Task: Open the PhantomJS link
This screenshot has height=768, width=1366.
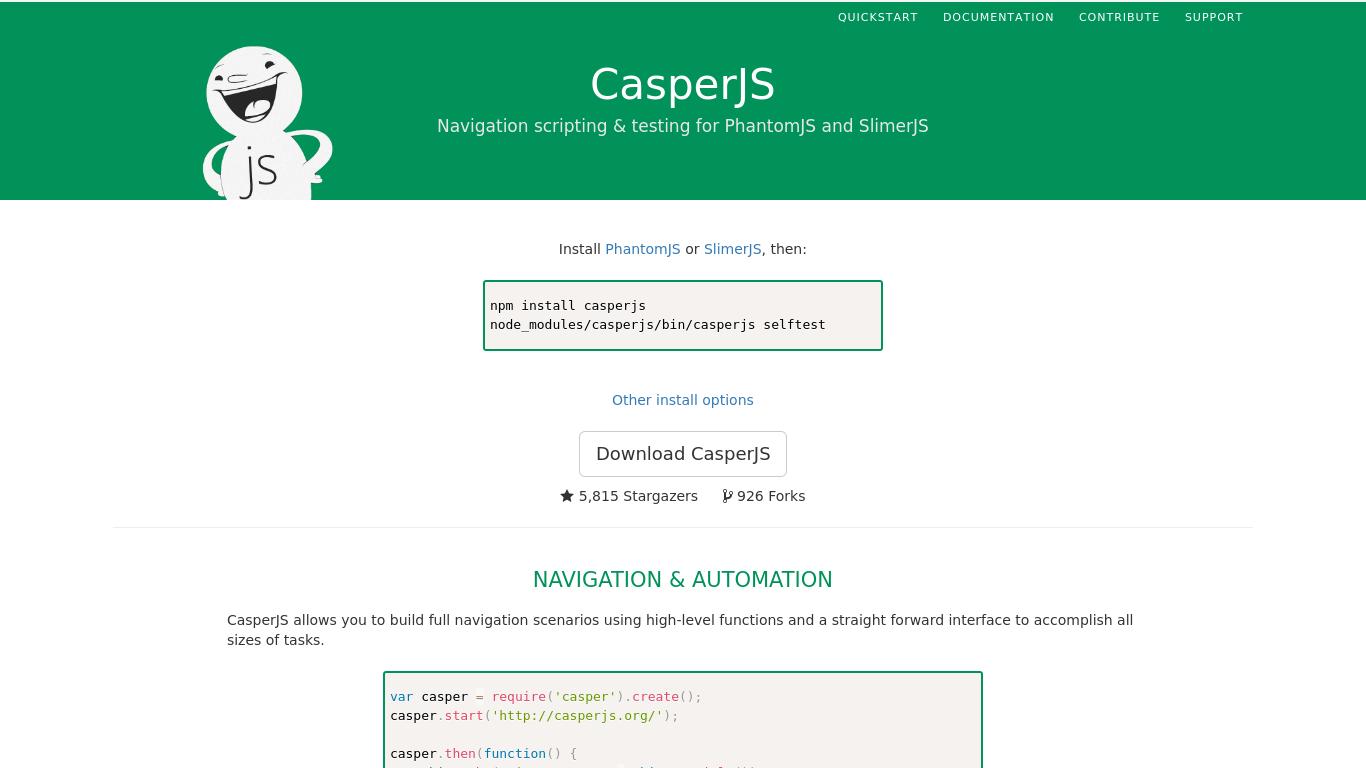Action: point(643,248)
